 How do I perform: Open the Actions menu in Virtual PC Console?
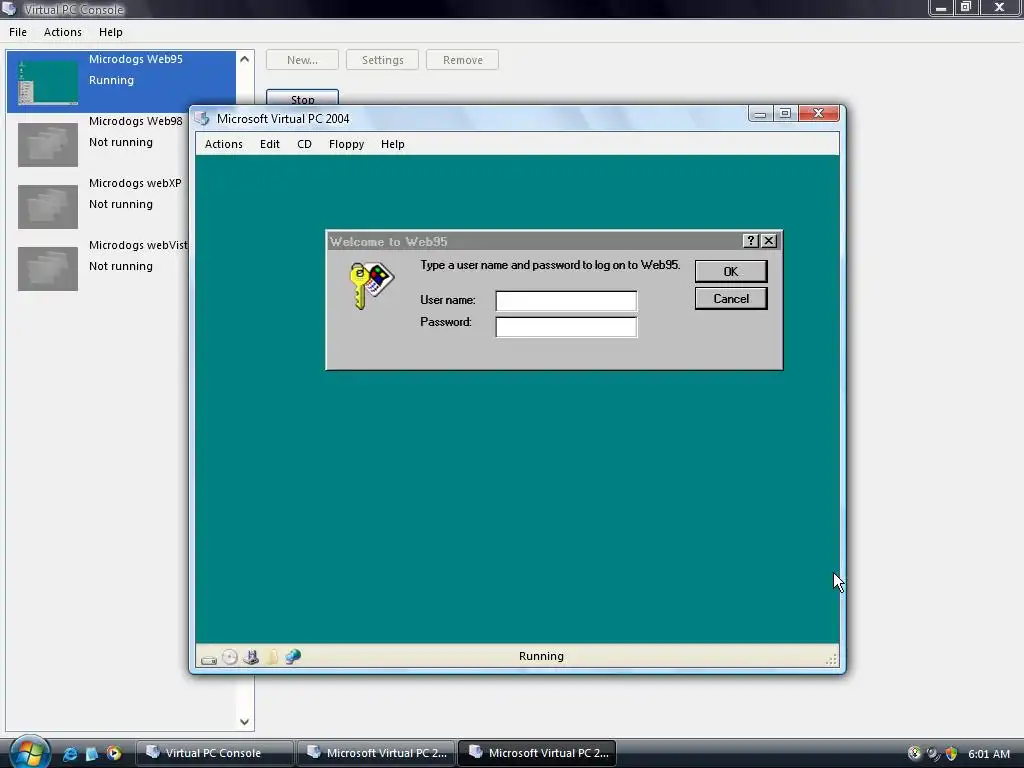[63, 32]
